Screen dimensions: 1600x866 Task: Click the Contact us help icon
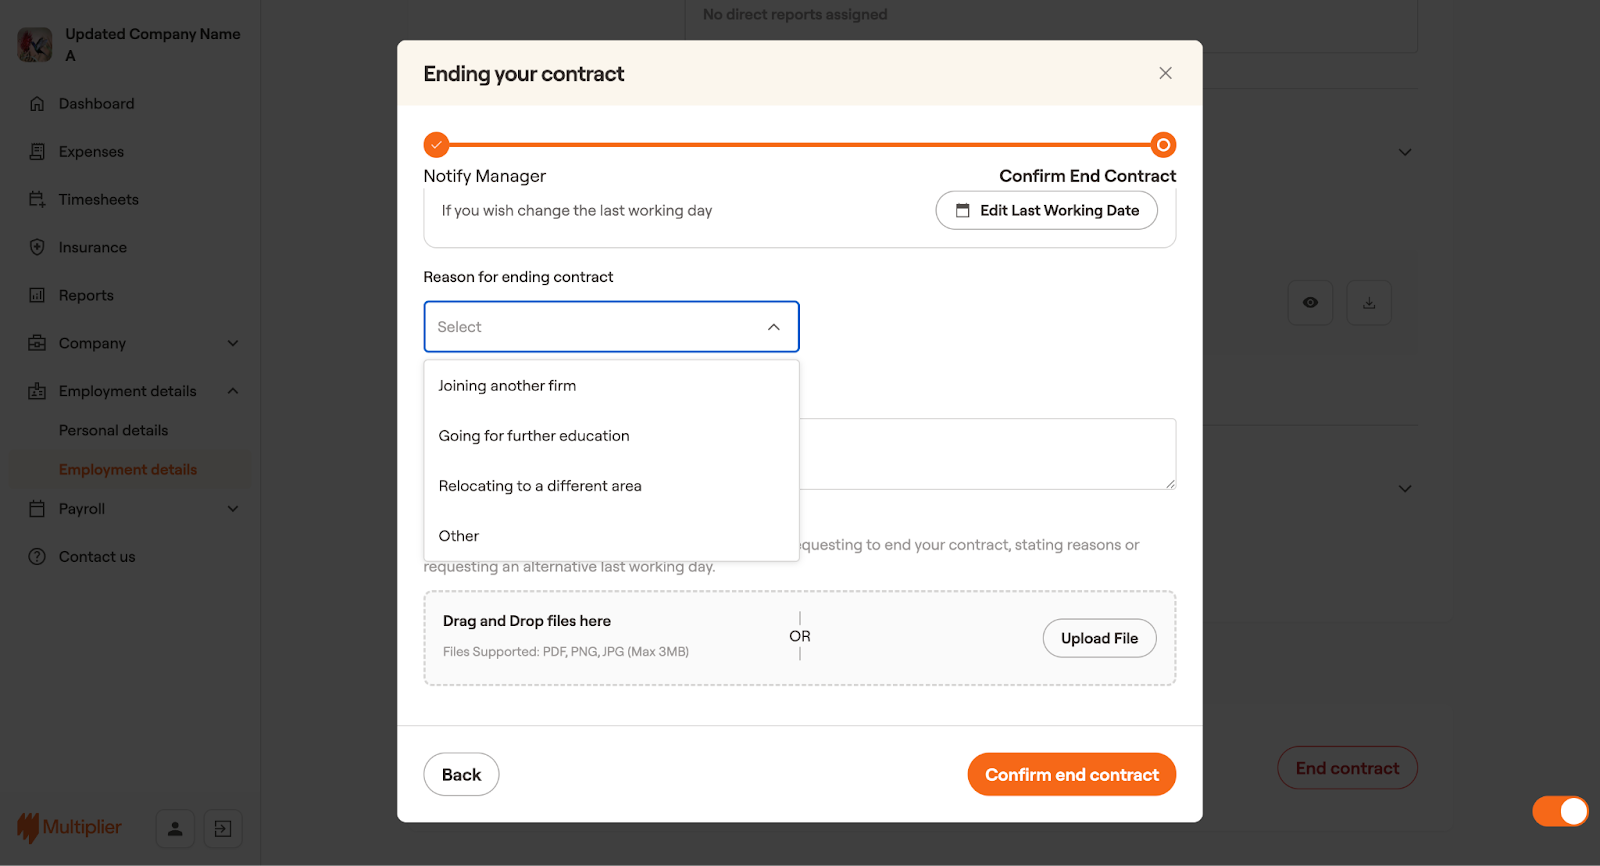[37, 557]
